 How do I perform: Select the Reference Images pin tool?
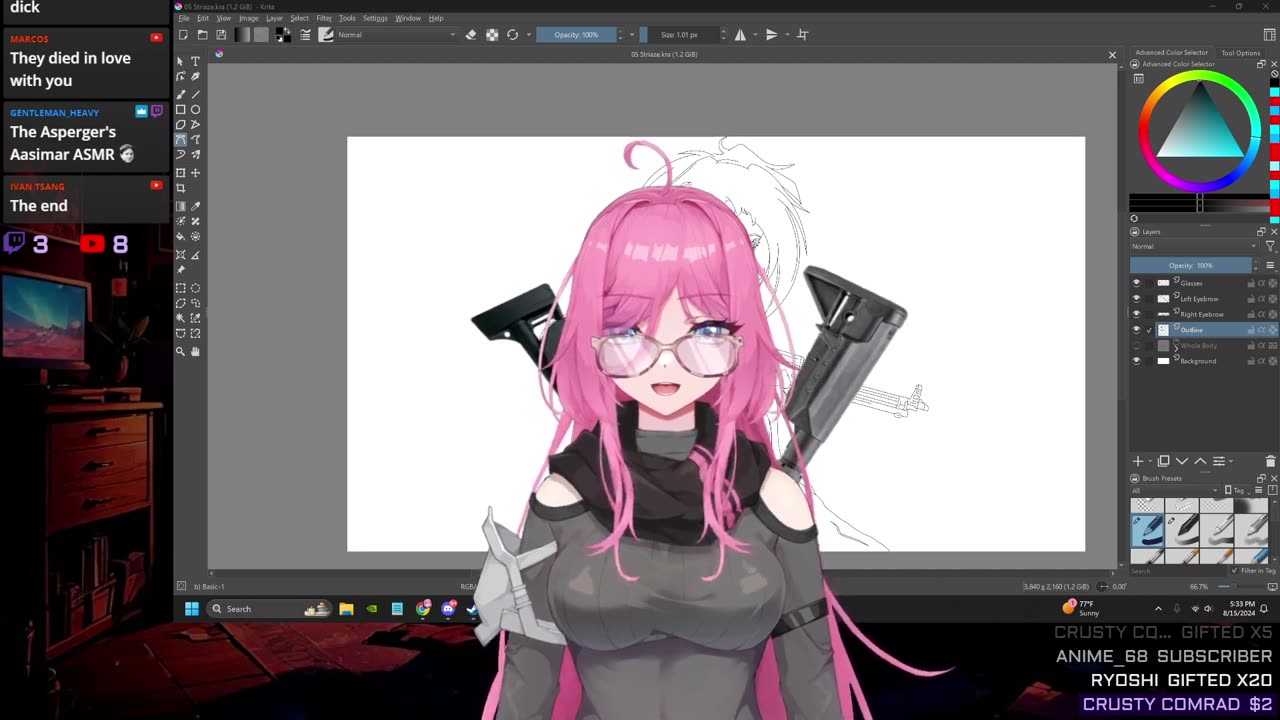point(180,269)
